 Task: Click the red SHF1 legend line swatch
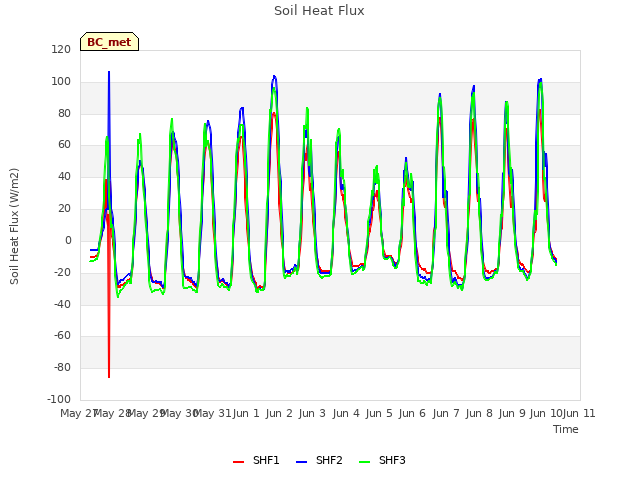pos(238,462)
